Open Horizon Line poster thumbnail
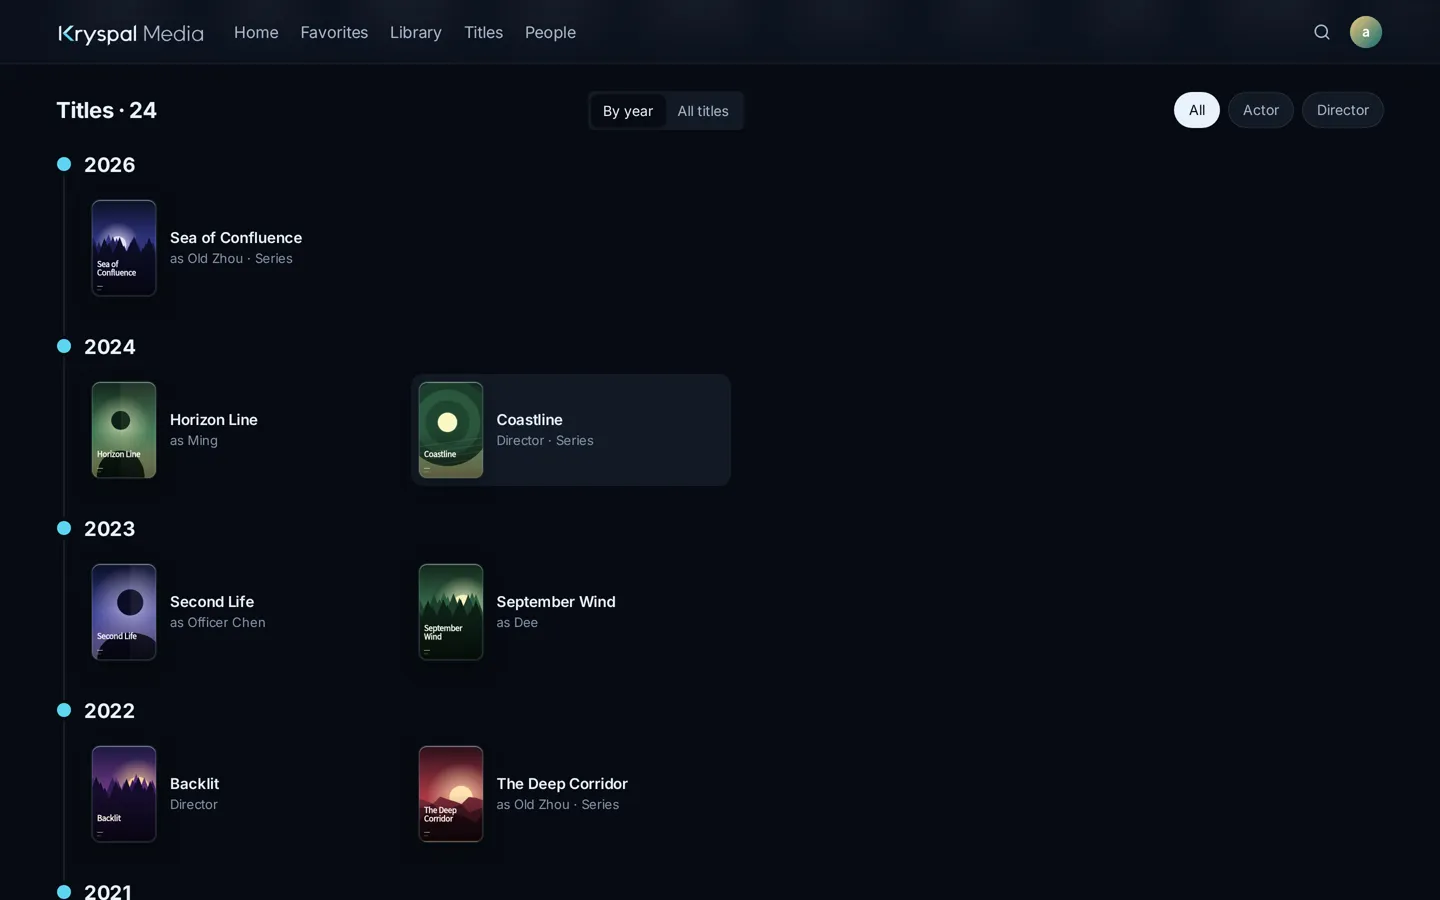 (124, 430)
